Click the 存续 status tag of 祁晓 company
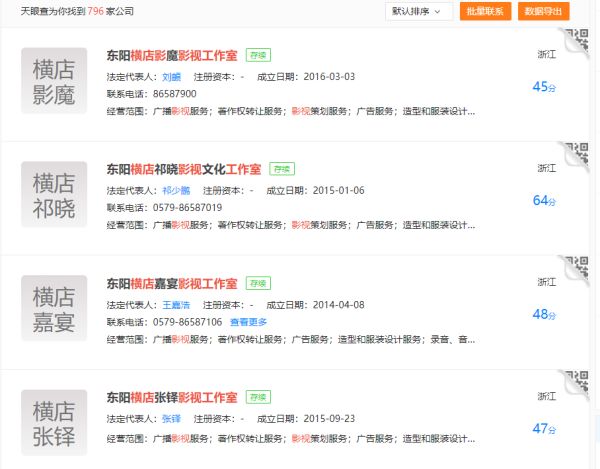 tap(282, 169)
